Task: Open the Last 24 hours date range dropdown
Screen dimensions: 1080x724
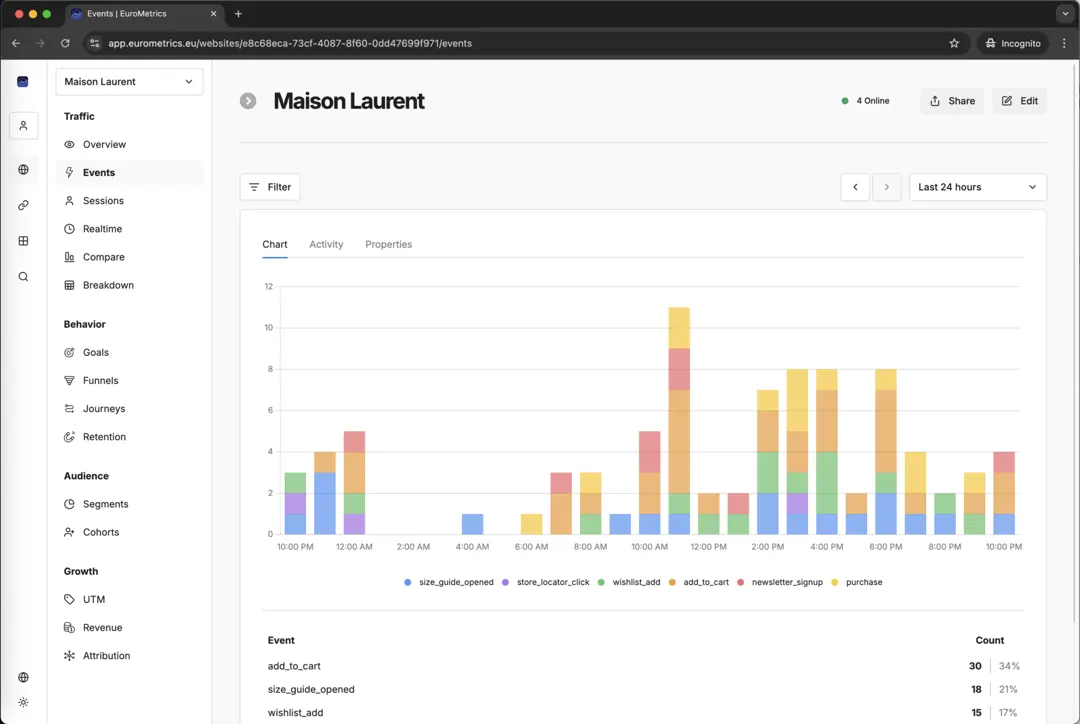Action: coord(977,187)
